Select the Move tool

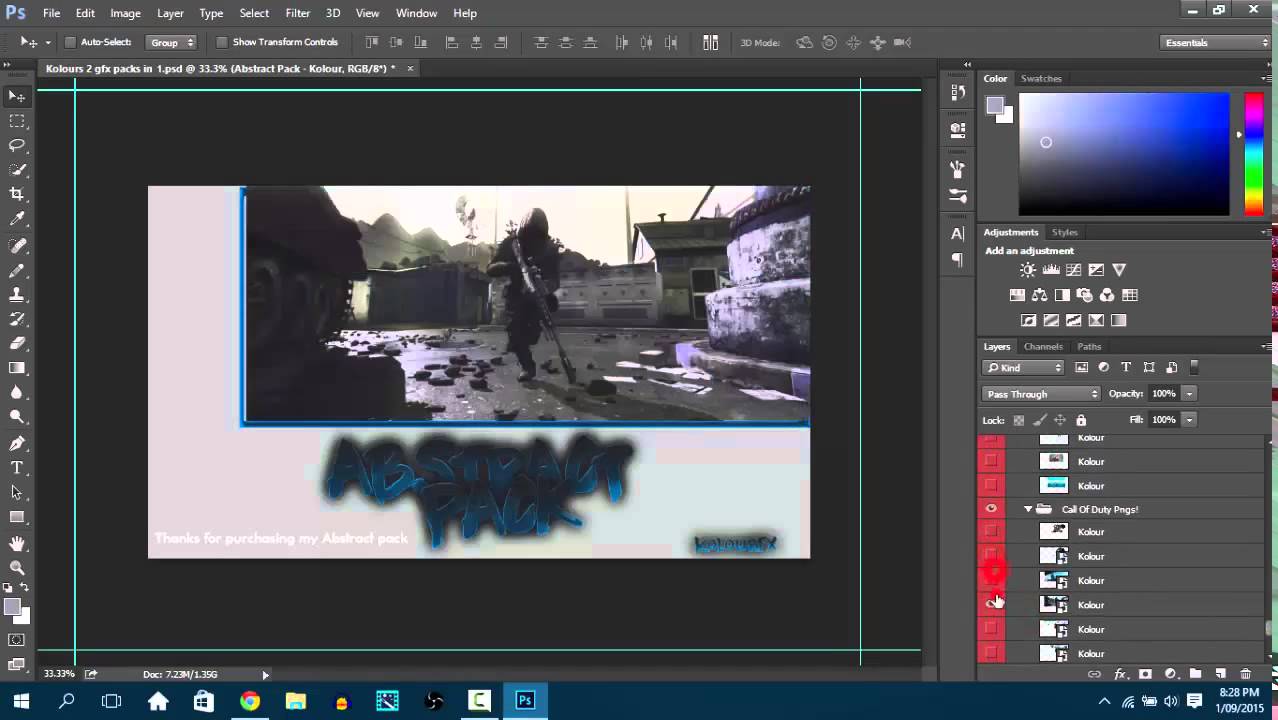point(17,96)
